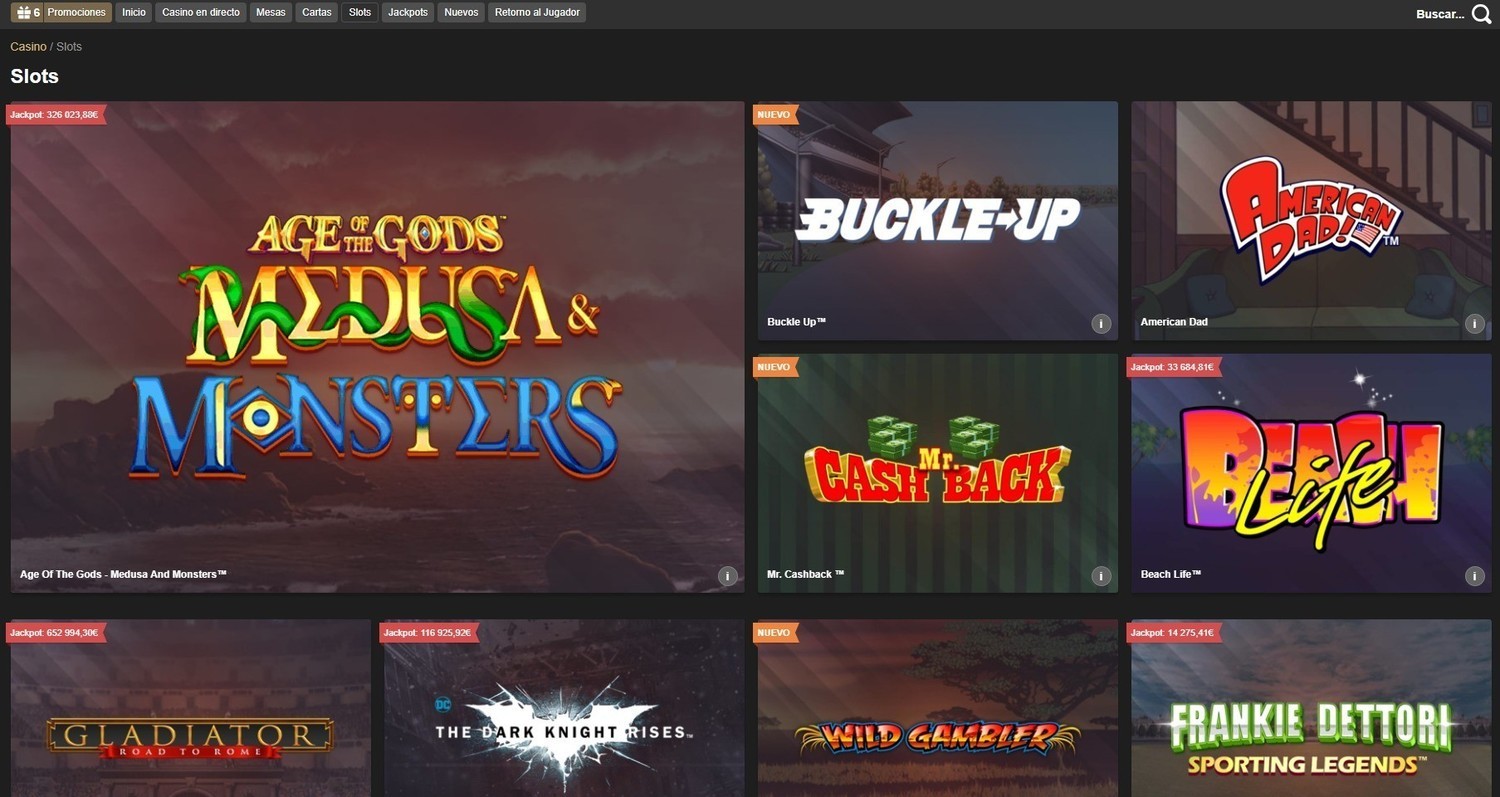Open Frankie Dettori Sporting Legends game
The width and height of the screenshot is (1500, 797).
click(x=1311, y=708)
